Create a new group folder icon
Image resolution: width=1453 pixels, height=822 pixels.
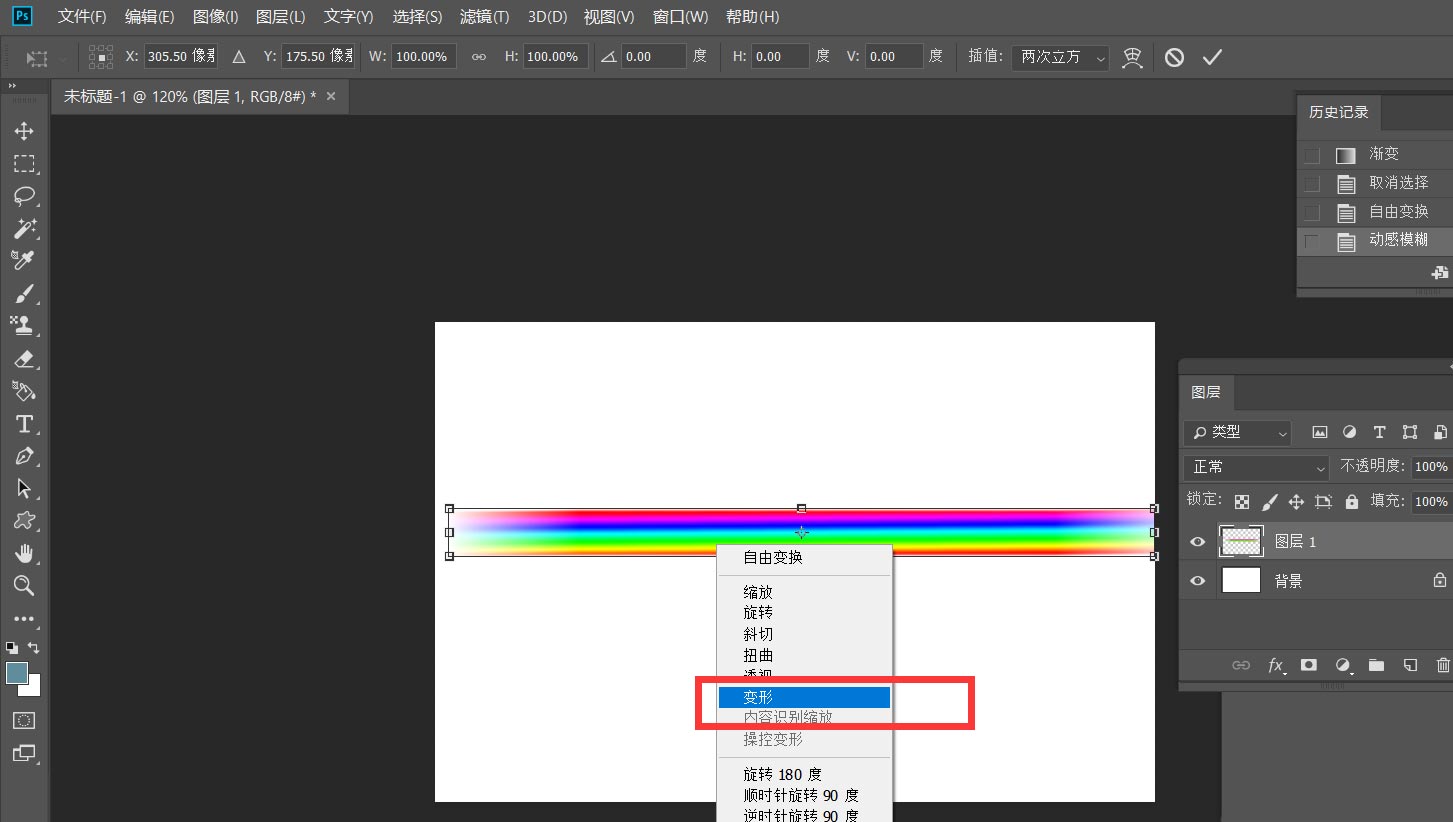point(1376,665)
